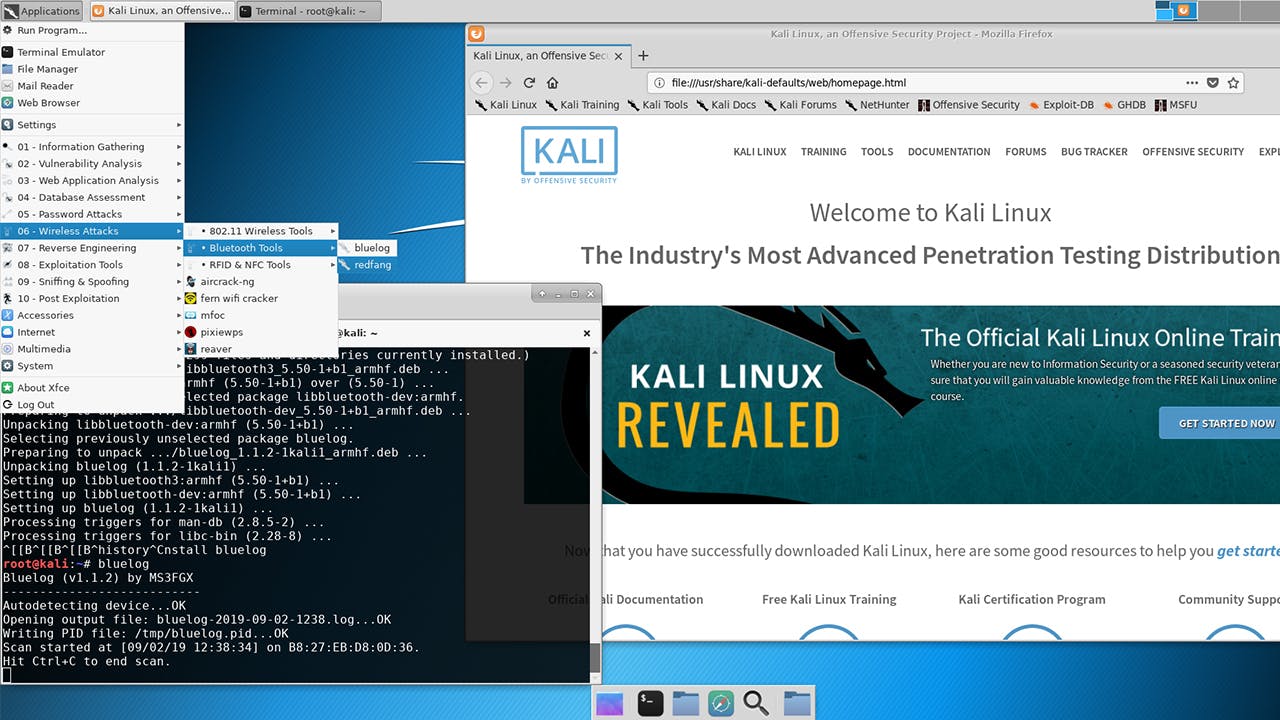Open BUG TRACKER in the page navigation
The width and height of the screenshot is (1280, 720).
click(x=1095, y=152)
